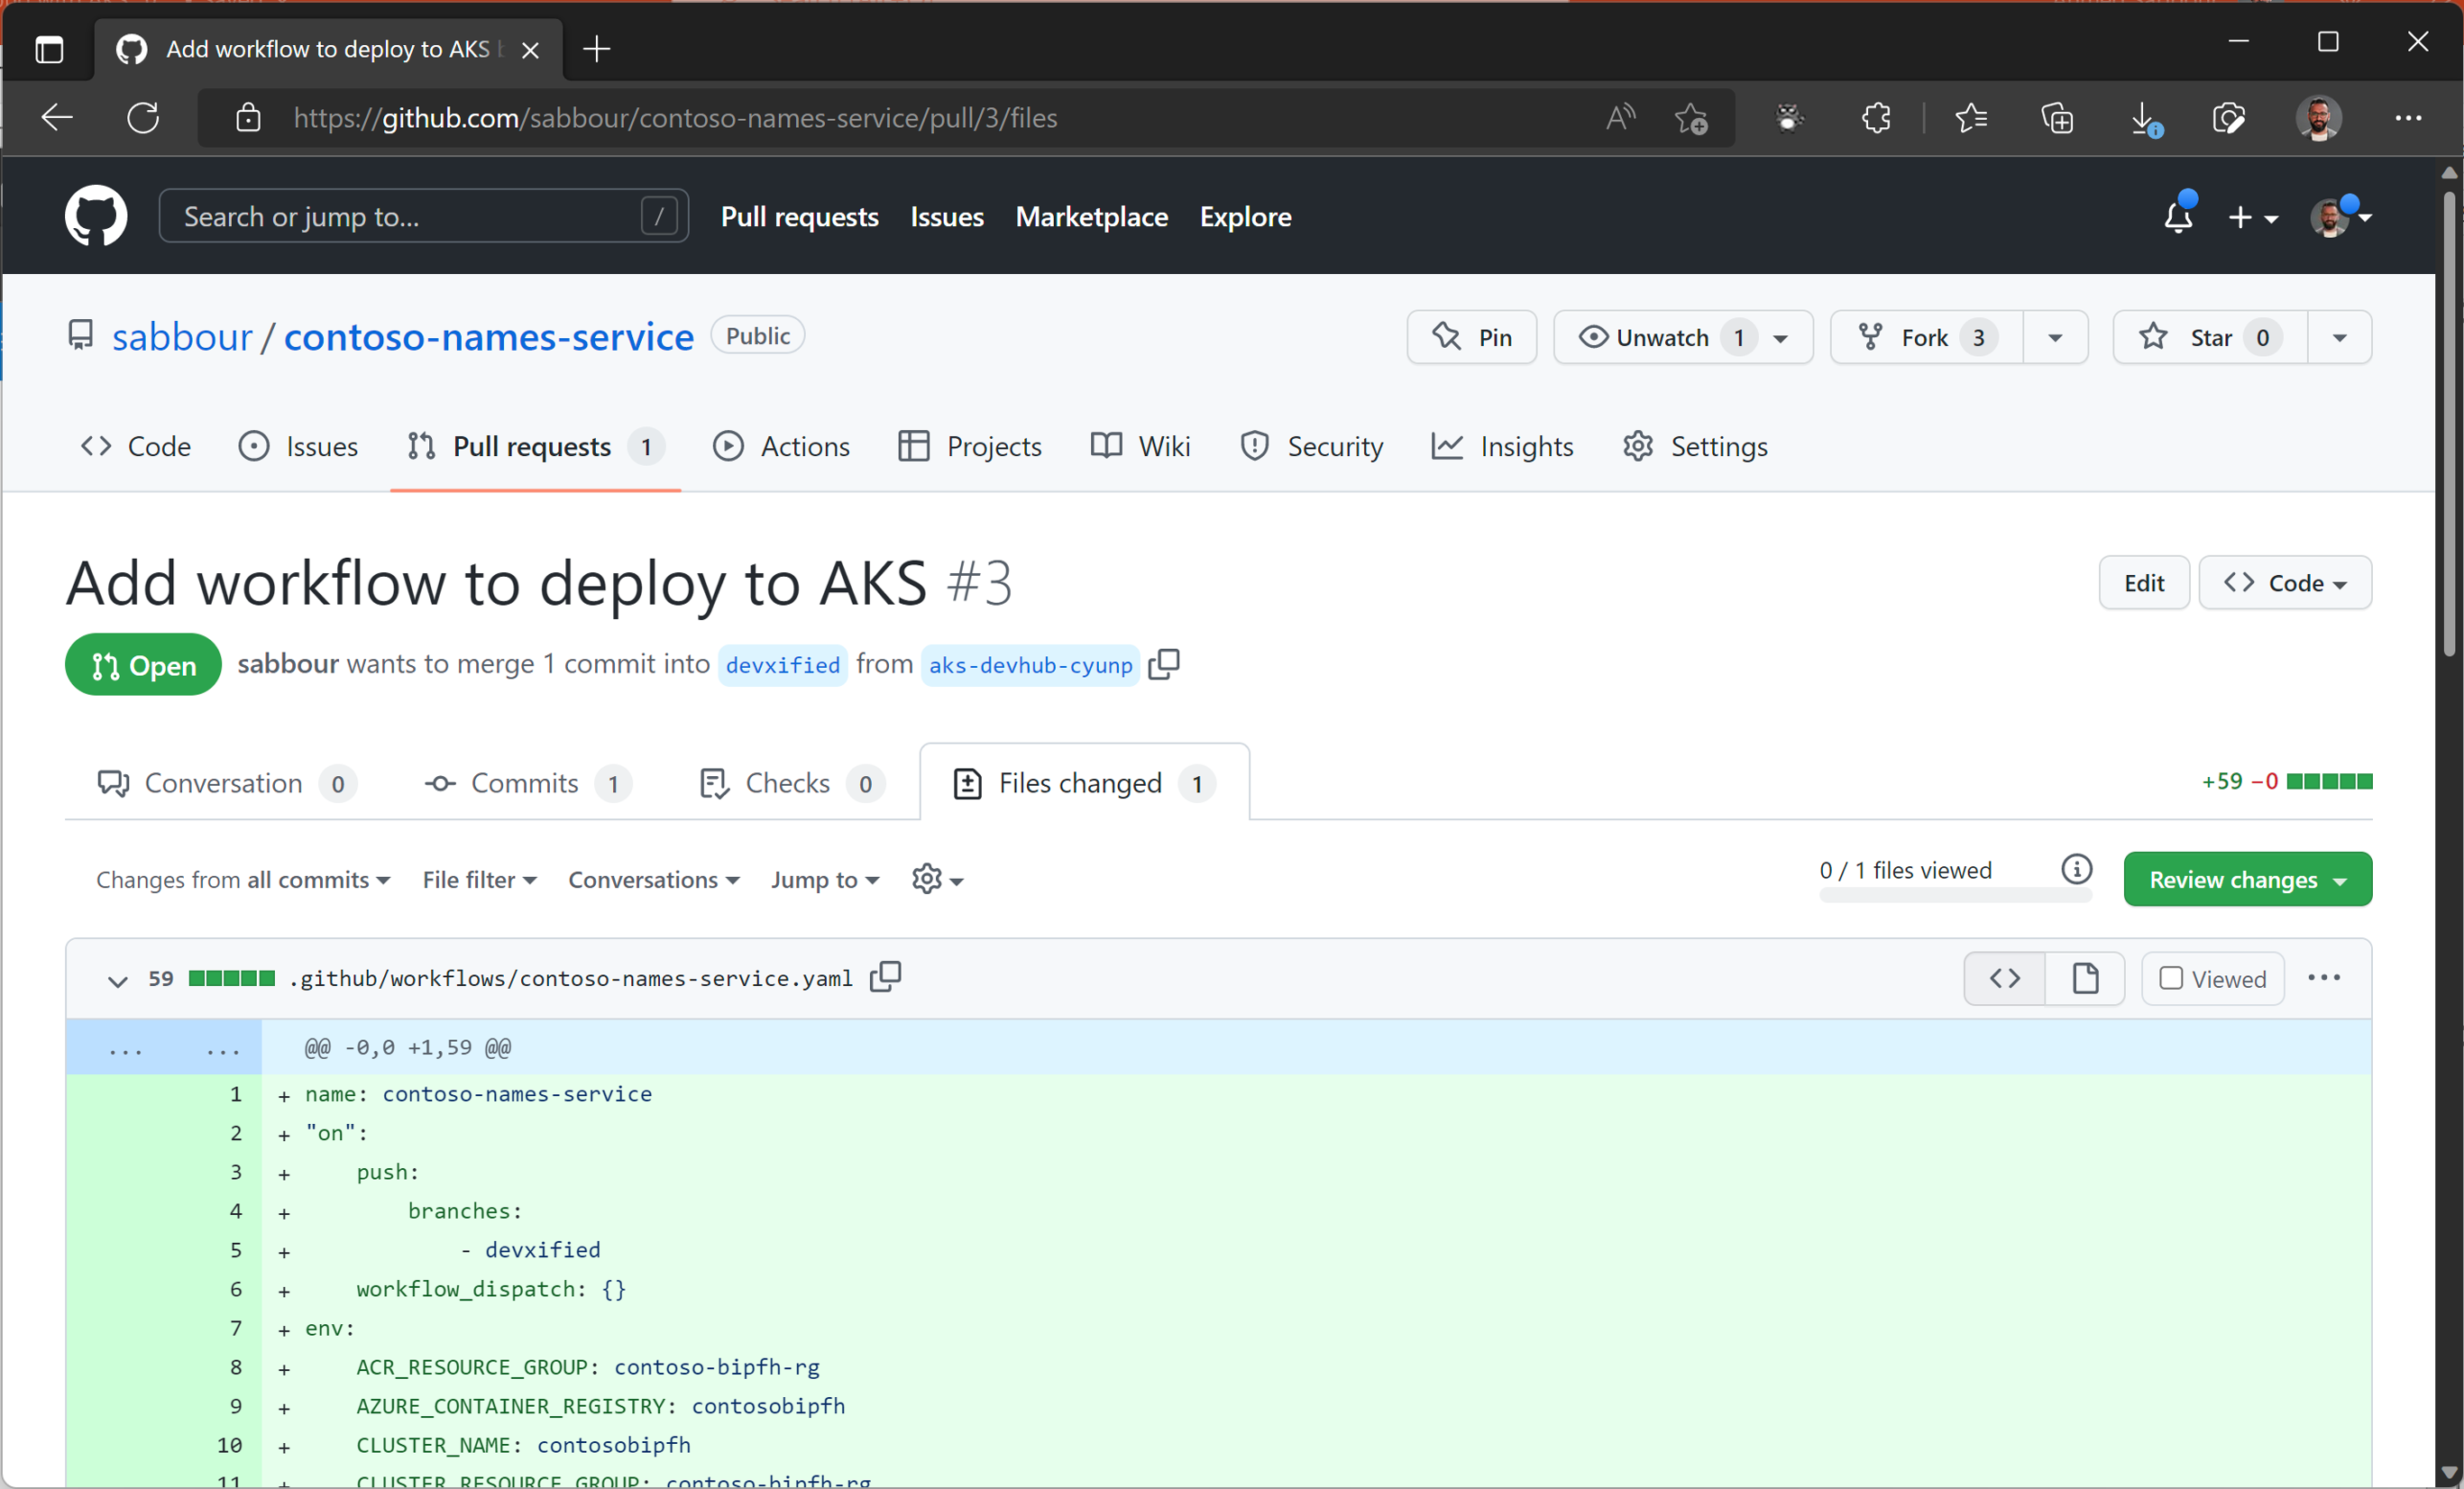Open the devxified base branch link
Screen dimensions: 2464x1489
(x=782, y=665)
